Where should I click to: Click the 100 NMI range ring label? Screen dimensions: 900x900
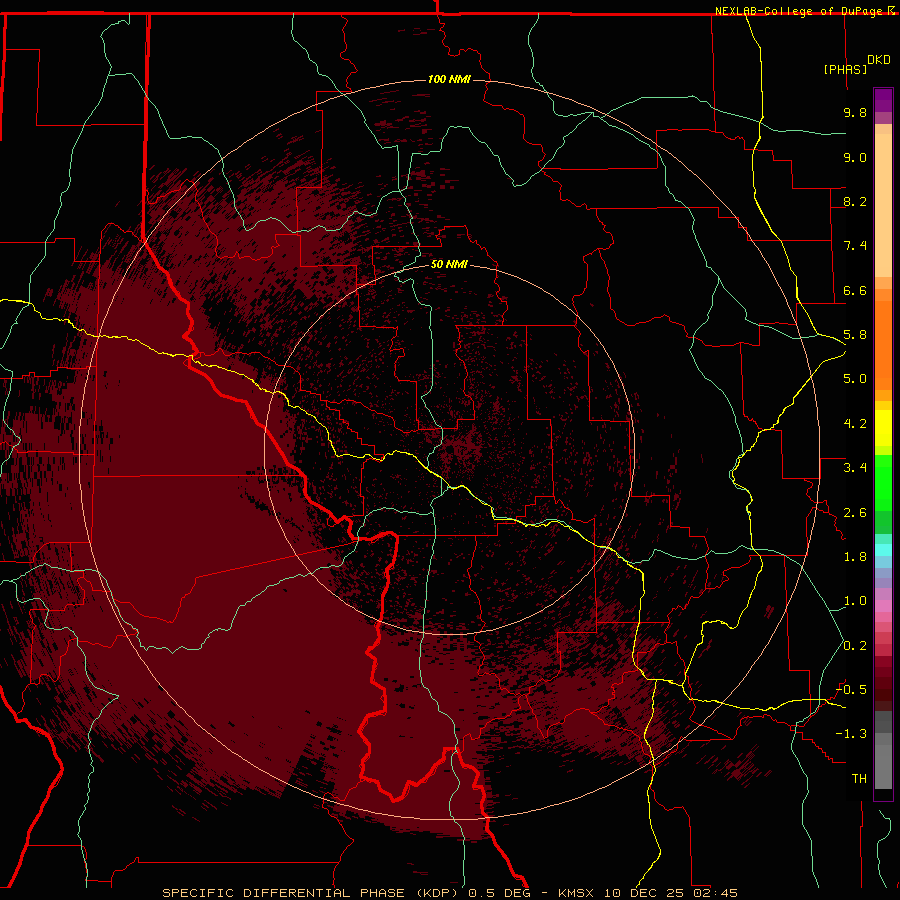point(449,79)
